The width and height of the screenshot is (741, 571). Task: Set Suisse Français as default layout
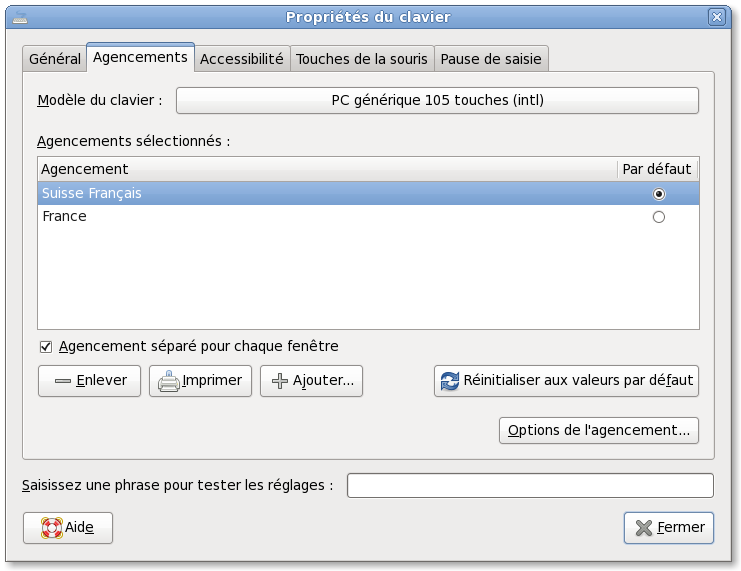tap(658, 194)
